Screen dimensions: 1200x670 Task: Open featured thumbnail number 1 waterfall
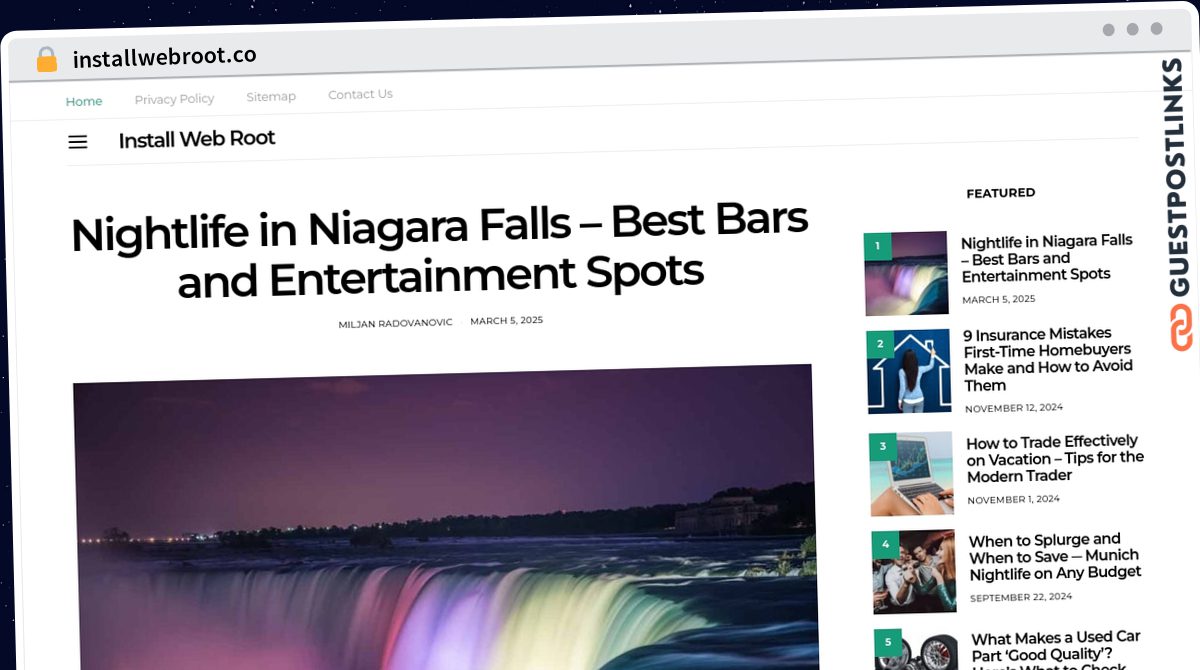click(906, 273)
